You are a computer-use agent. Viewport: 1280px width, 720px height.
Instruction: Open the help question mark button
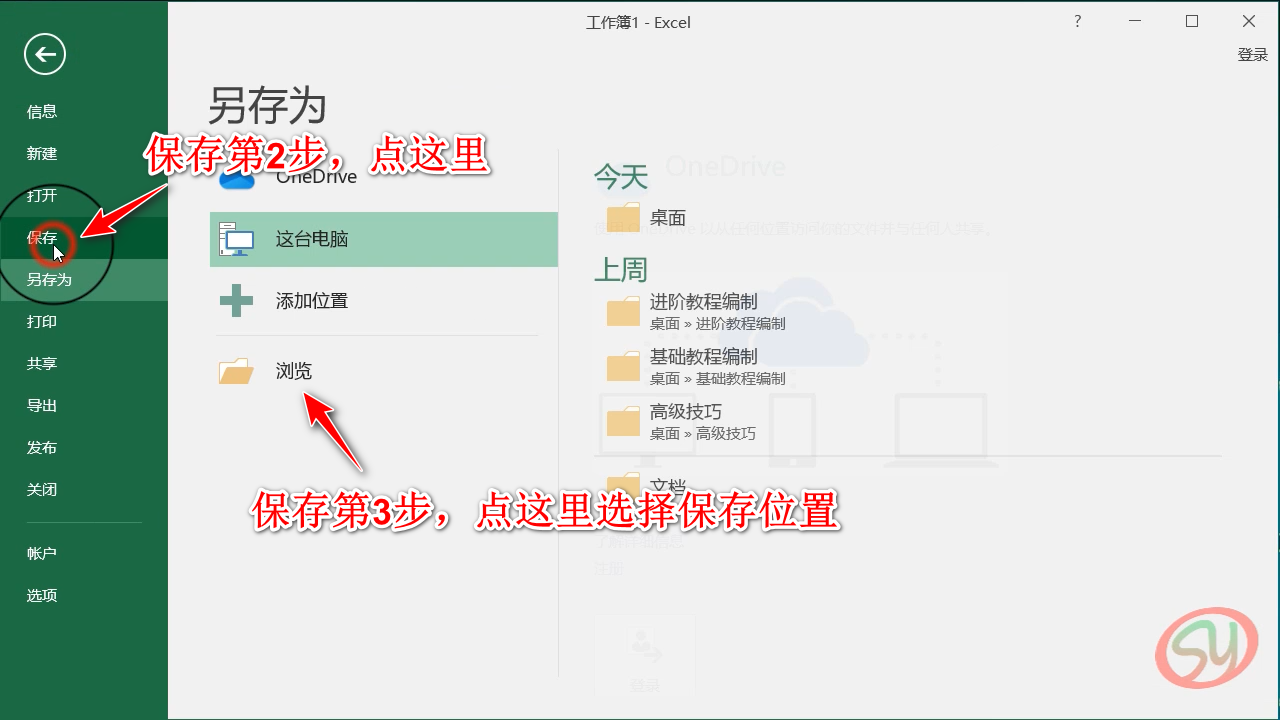tap(1077, 21)
